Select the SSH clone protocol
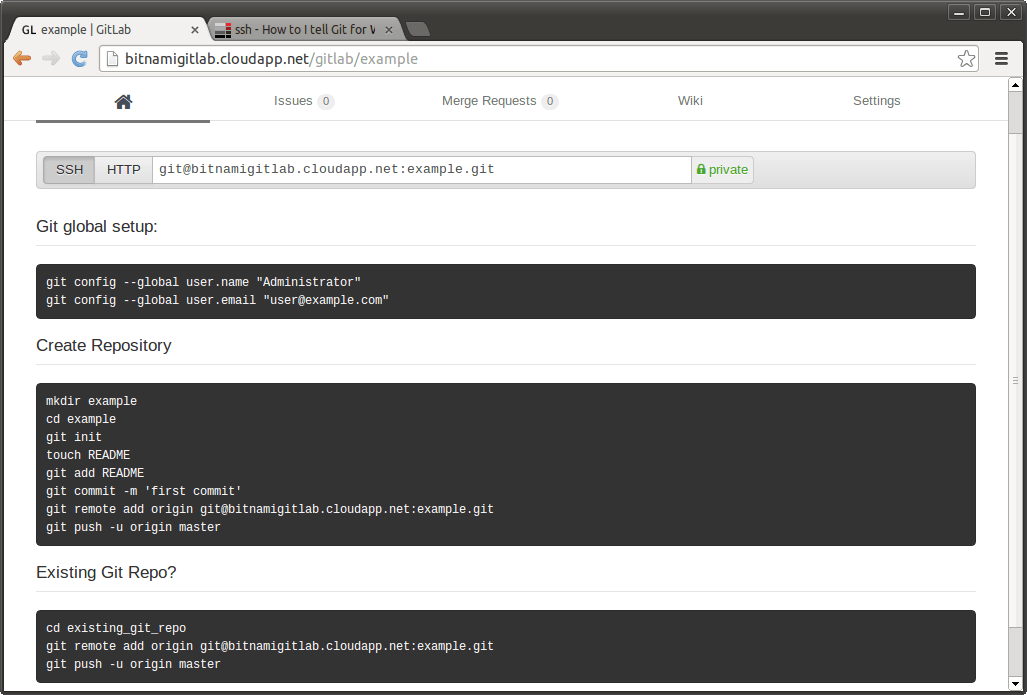This screenshot has height=695, width=1027. pos(68,169)
